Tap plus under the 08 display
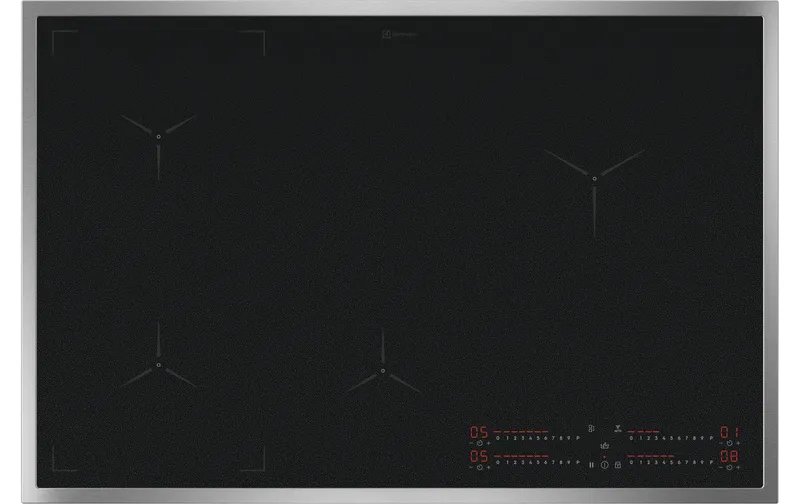 (738, 467)
